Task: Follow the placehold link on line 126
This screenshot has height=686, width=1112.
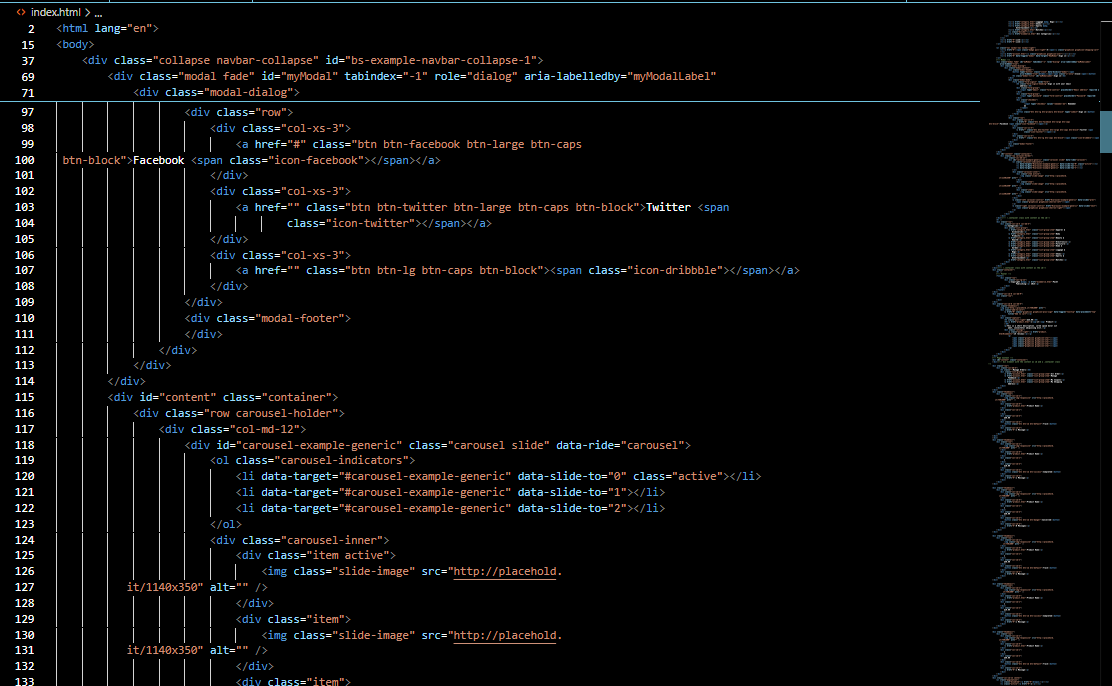Action: 506,572
